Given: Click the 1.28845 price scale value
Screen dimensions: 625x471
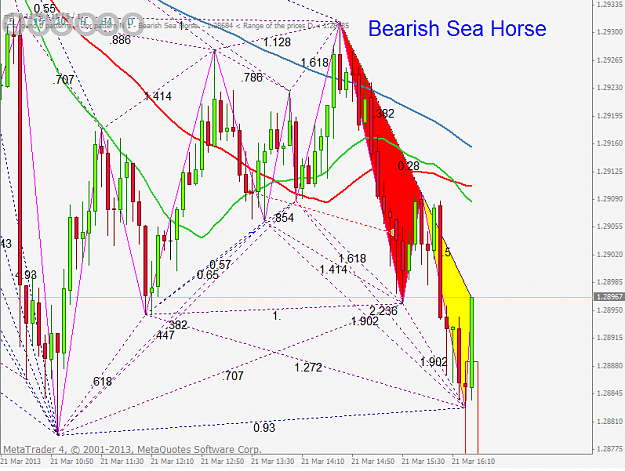Looking at the screenshot, I should 609,393.
